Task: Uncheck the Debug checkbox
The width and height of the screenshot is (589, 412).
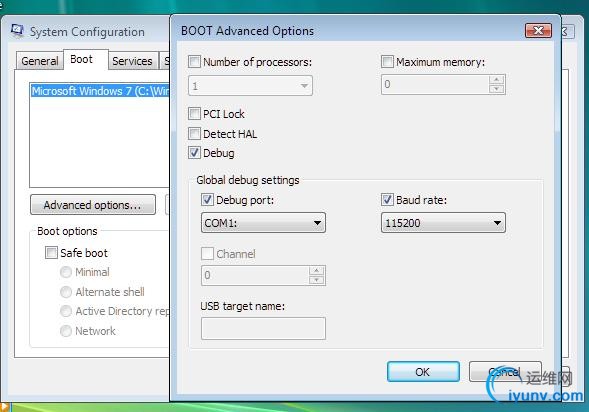Action: pos(194,153)
